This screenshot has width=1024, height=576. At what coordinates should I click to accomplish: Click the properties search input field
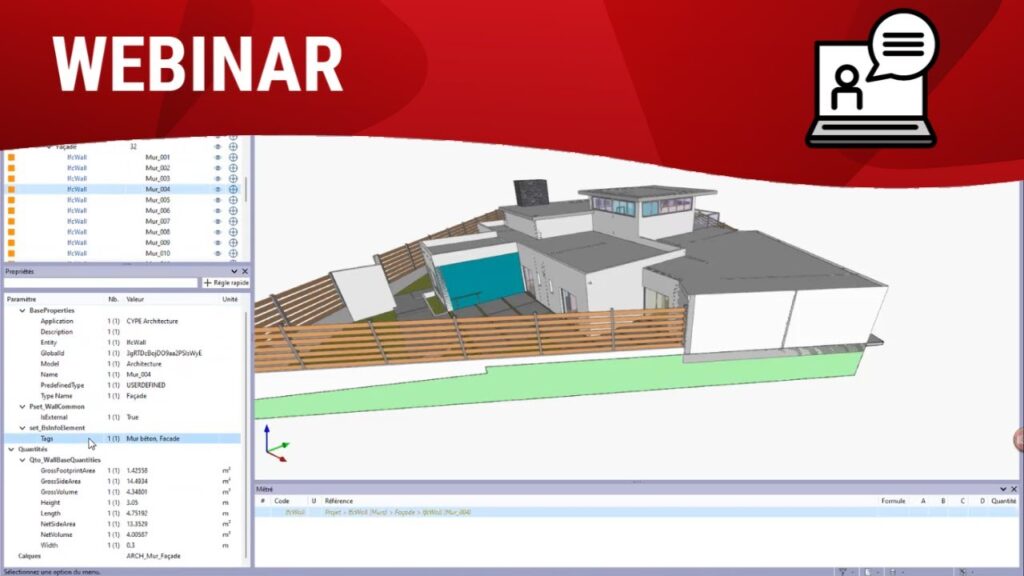point(100,283)
